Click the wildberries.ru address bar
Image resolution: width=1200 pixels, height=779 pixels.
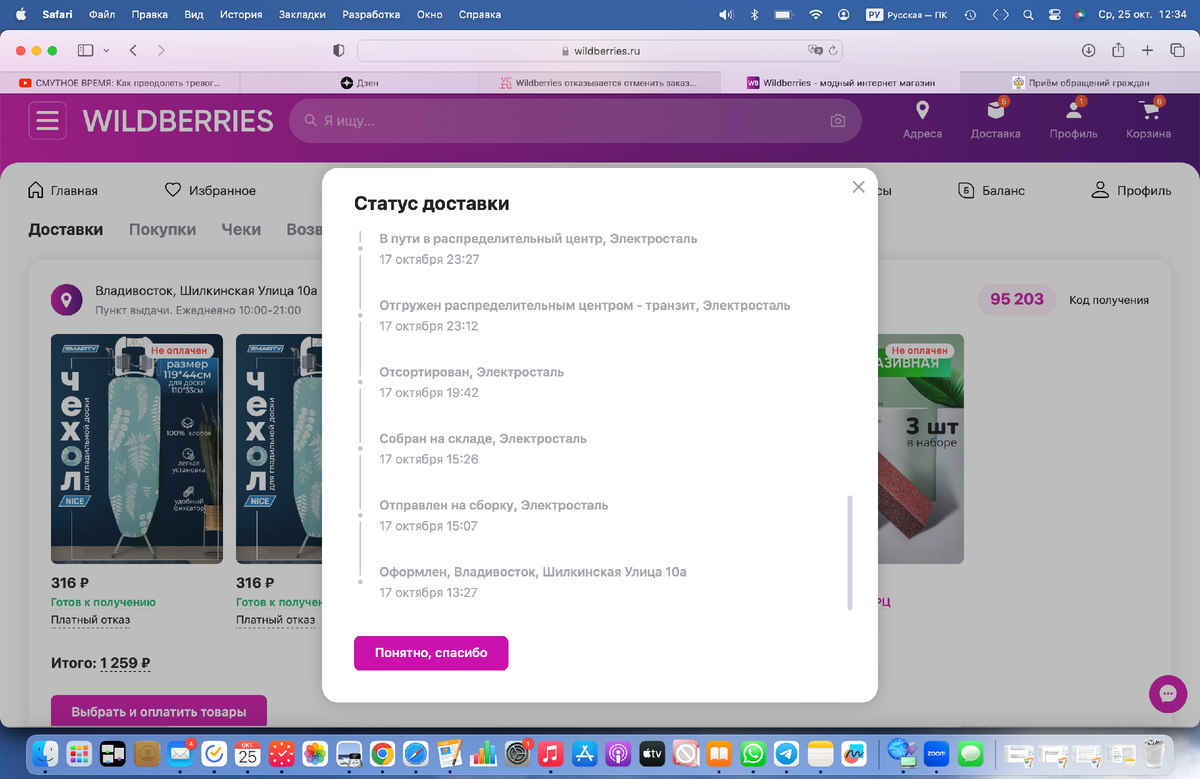click(600, 50)
